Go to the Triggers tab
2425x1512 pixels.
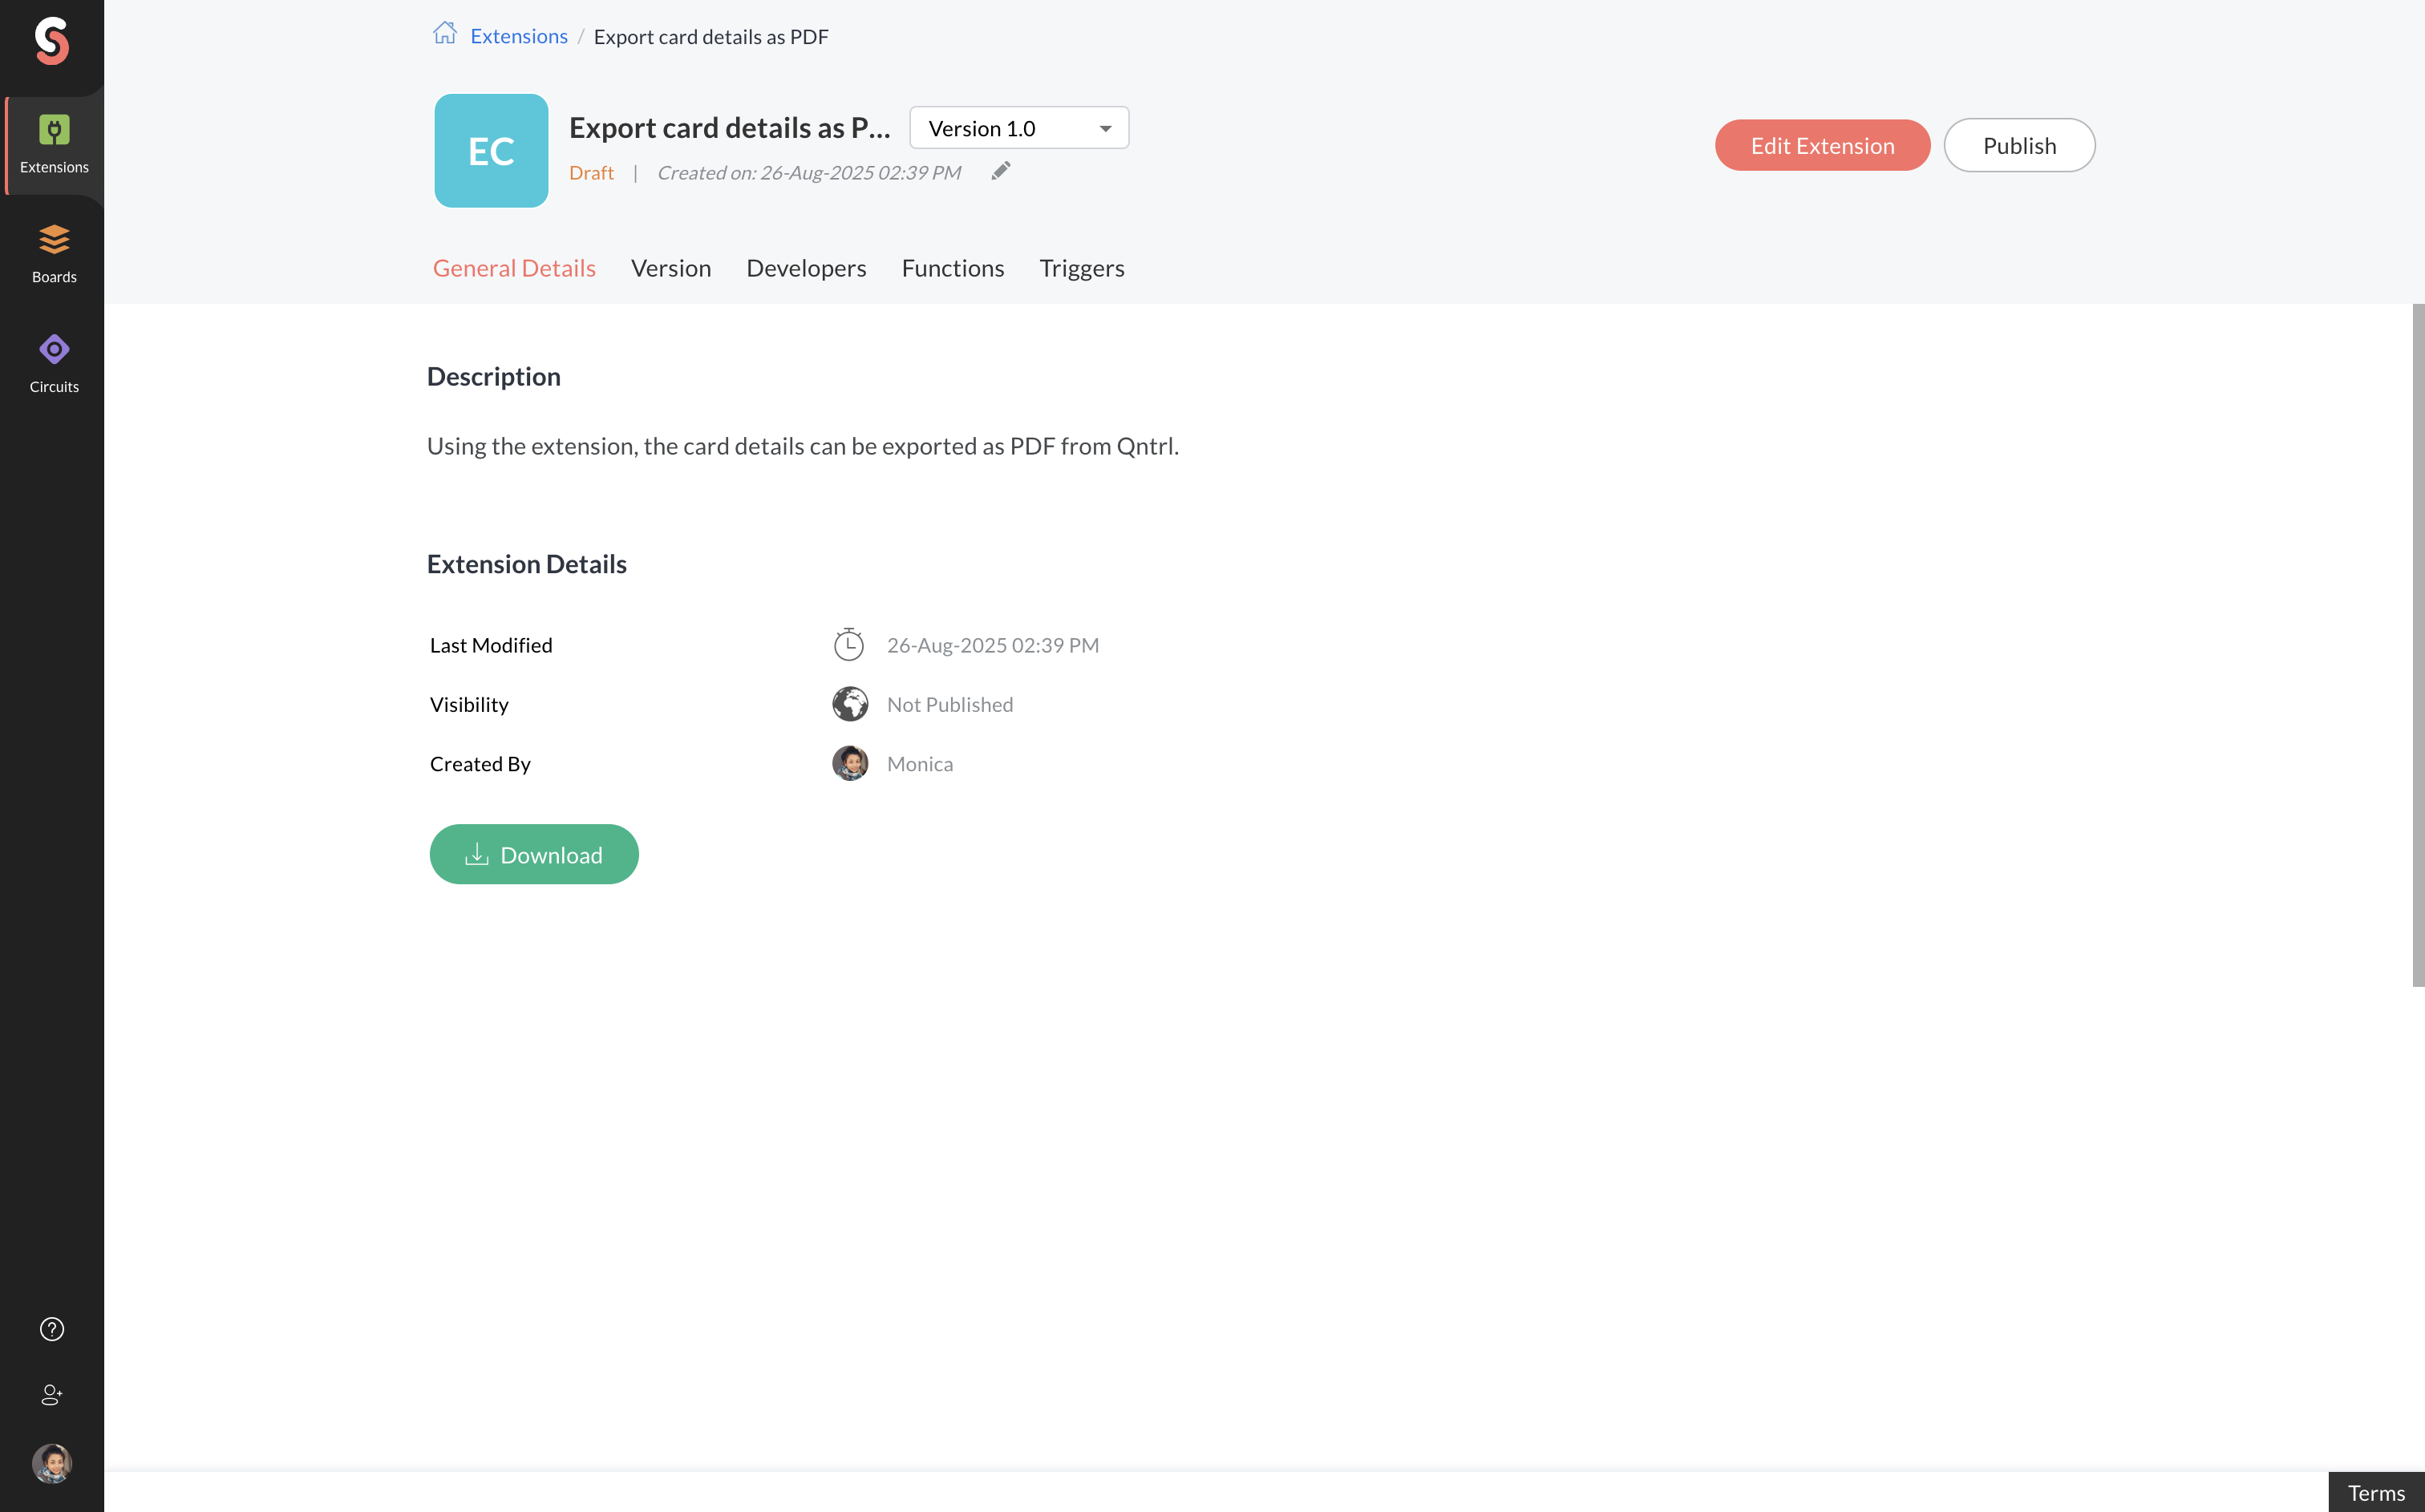click(x=1081, y=268)
